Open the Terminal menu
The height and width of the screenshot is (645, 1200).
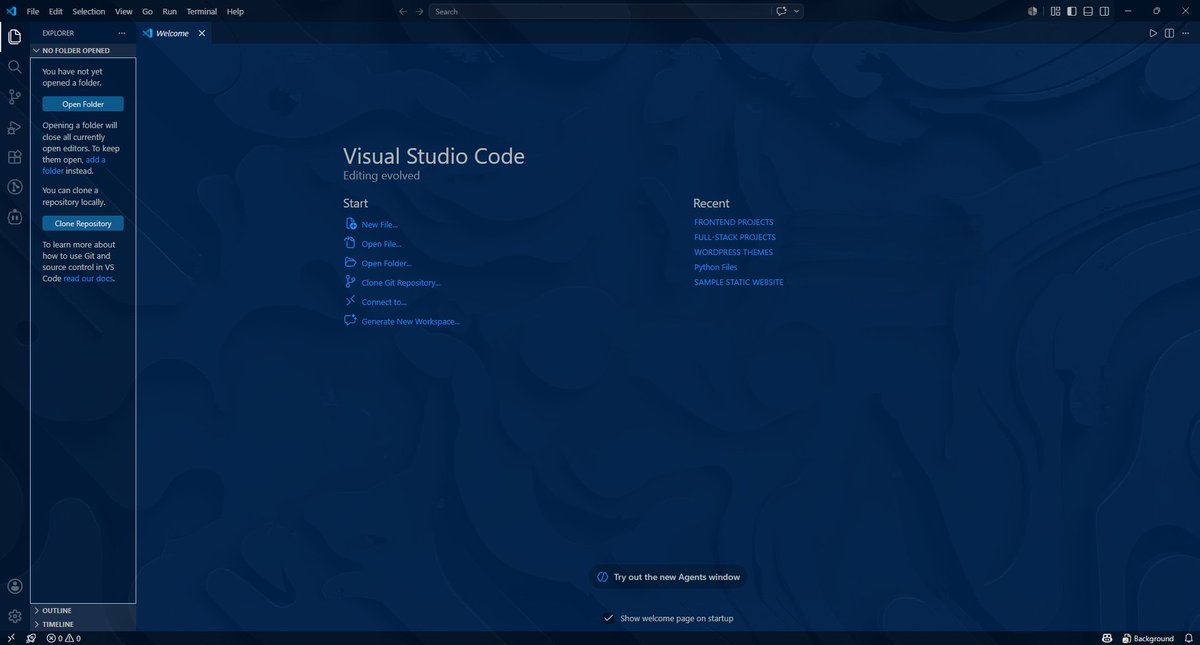pyautogui.click(x=202, y=11)
